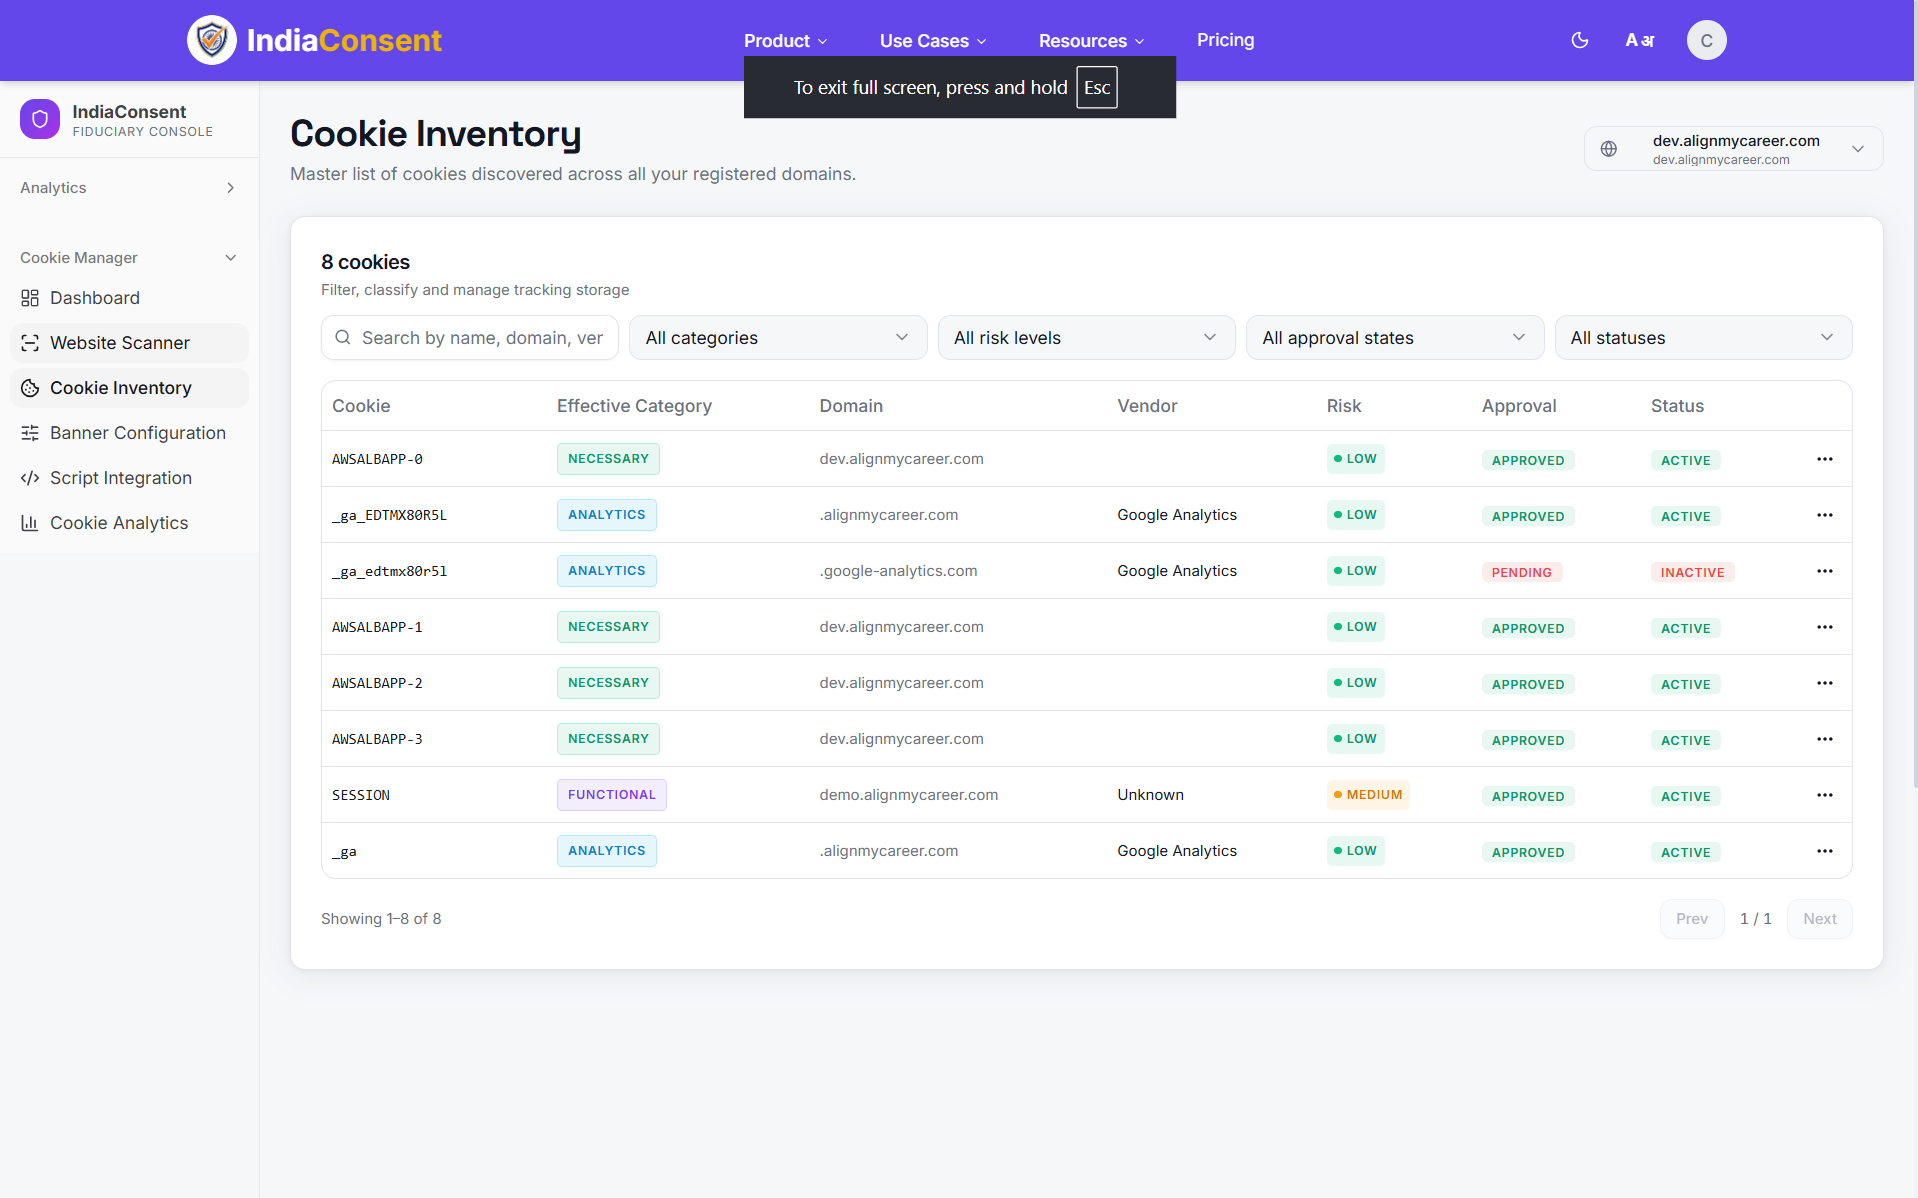Open Script Integration in the sidebar

[129, 478]
